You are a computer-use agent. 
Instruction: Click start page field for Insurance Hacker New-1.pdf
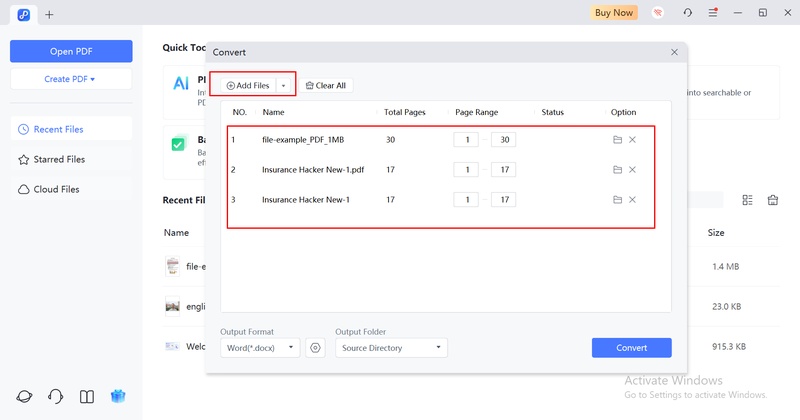pyautogui.click(x=466, y=169)
